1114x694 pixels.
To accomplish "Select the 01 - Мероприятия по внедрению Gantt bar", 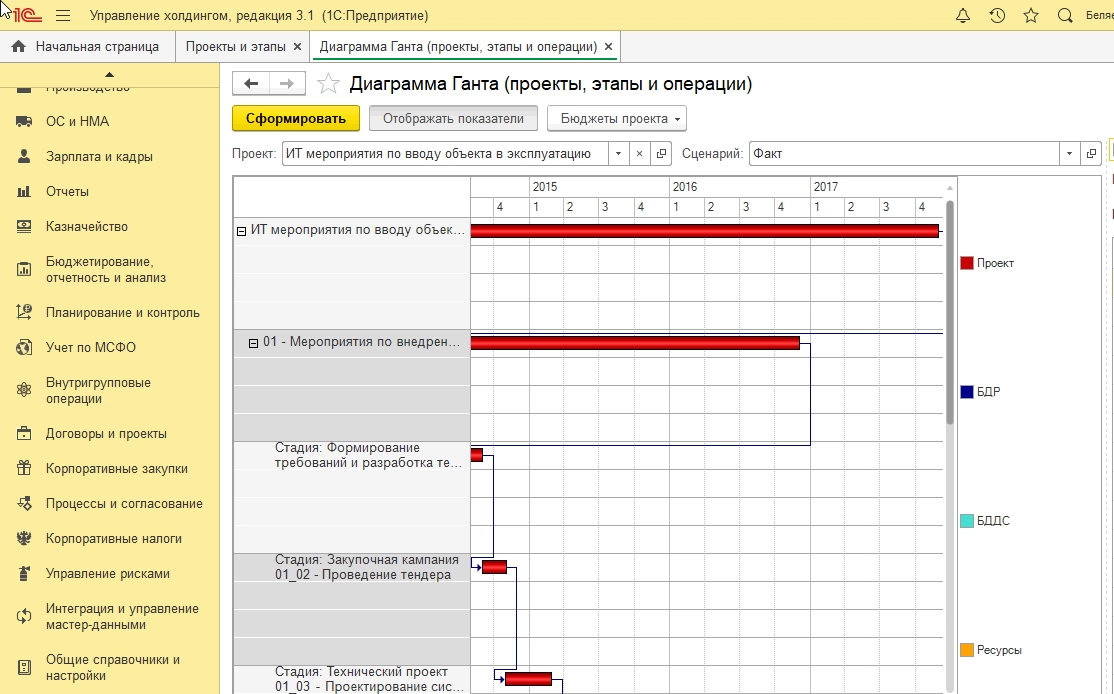I will click(635, 343).
